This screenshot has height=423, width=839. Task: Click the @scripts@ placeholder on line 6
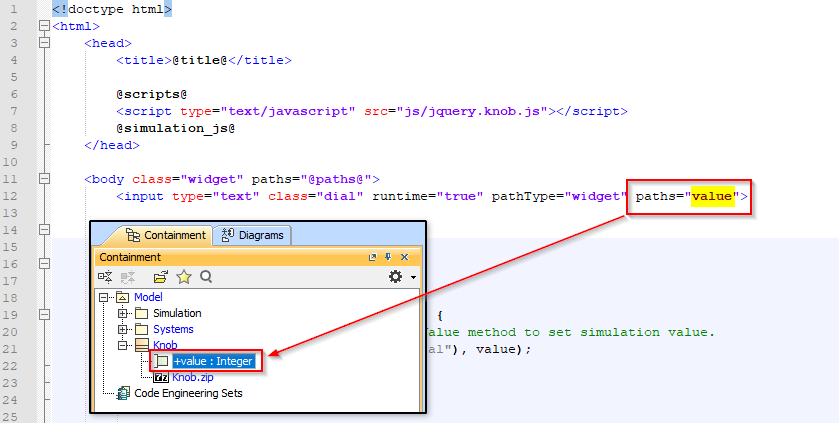pyautogui.click(x=151, y=94)
